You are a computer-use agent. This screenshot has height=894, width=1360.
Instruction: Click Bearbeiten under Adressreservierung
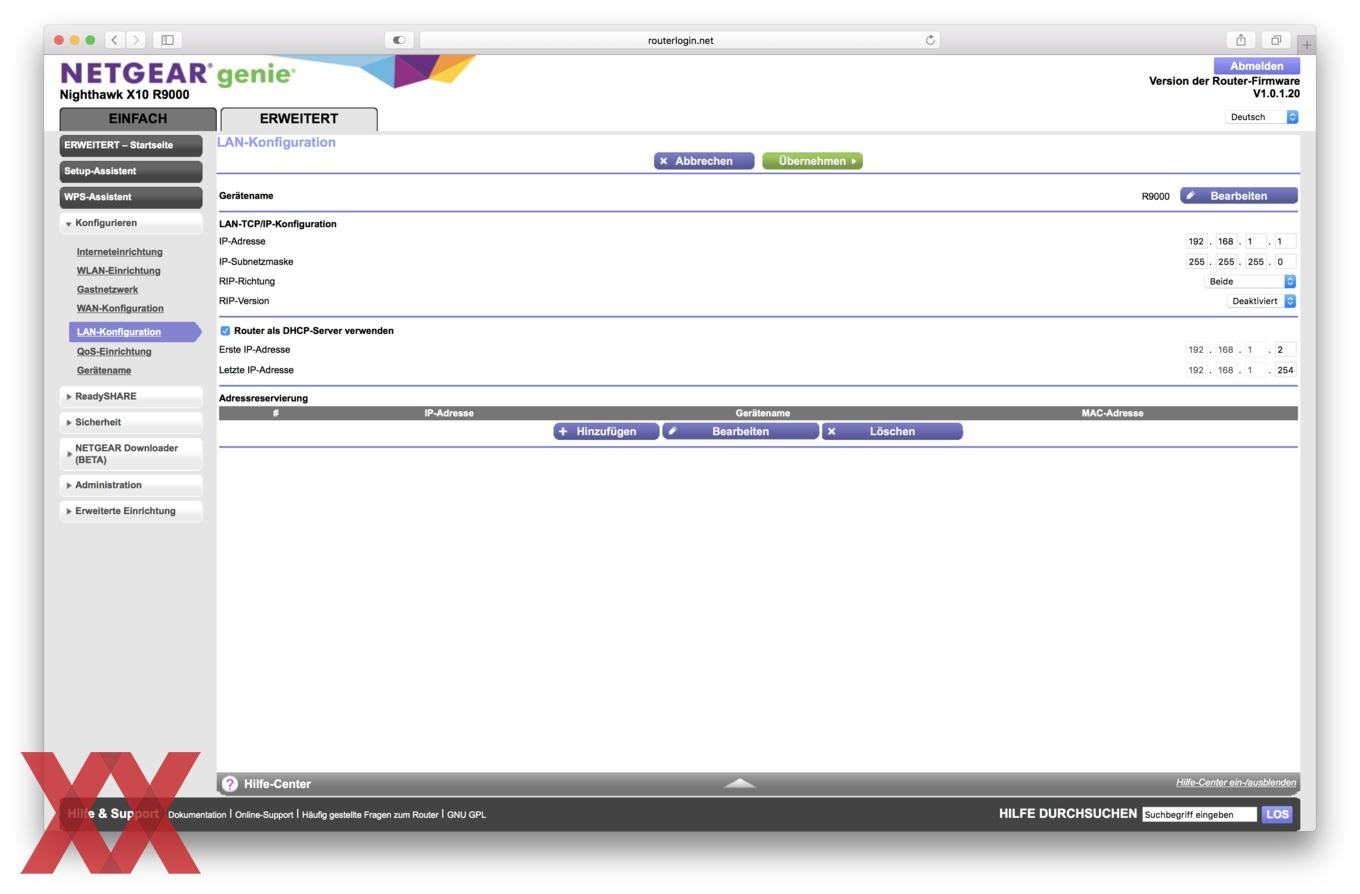point(740,432)
